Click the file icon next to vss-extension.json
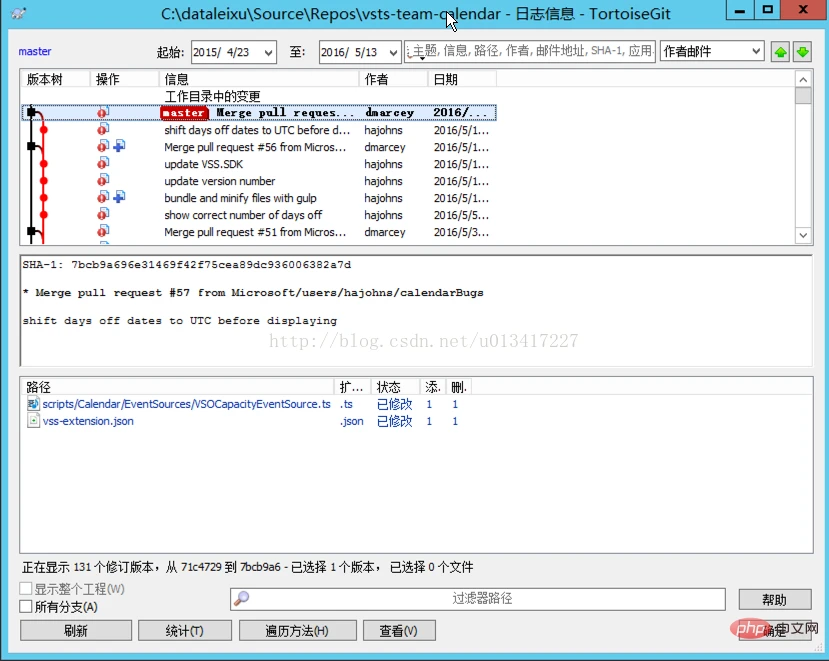 (33, 421)
